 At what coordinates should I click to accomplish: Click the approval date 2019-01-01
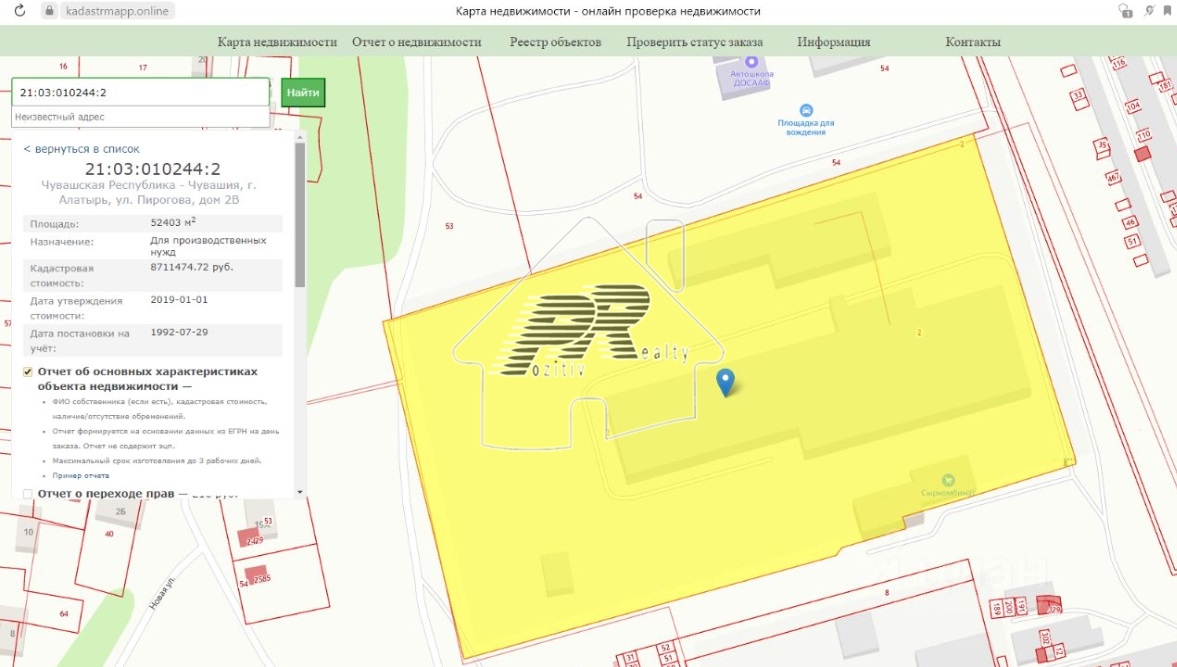pos(179,299)
